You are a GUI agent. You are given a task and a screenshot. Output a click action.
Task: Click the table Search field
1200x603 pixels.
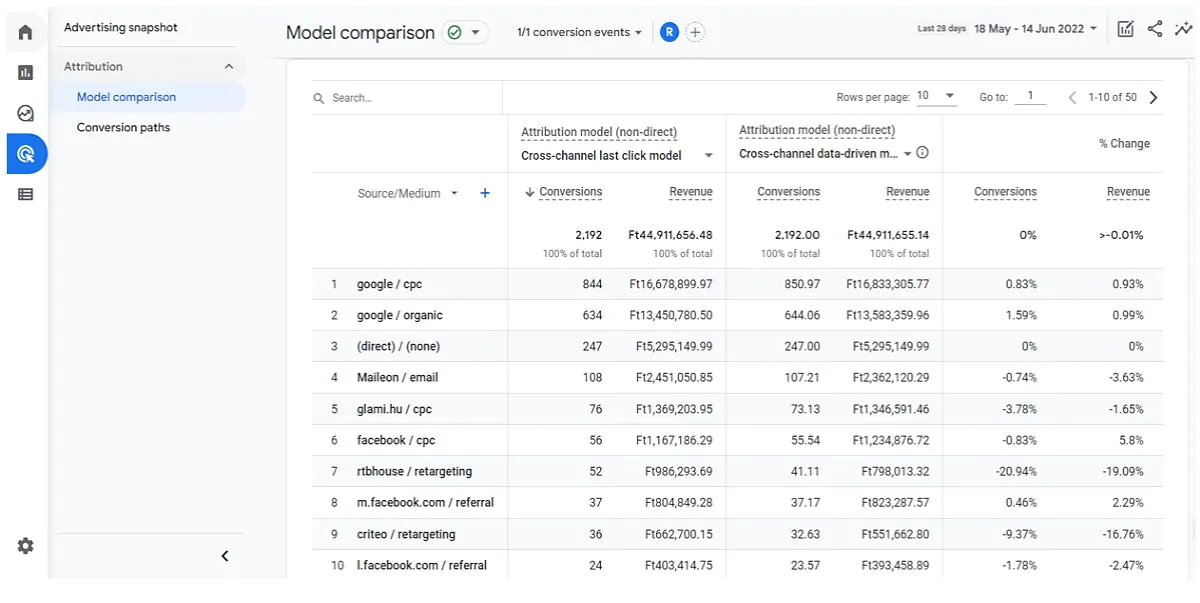click(407, 98)
